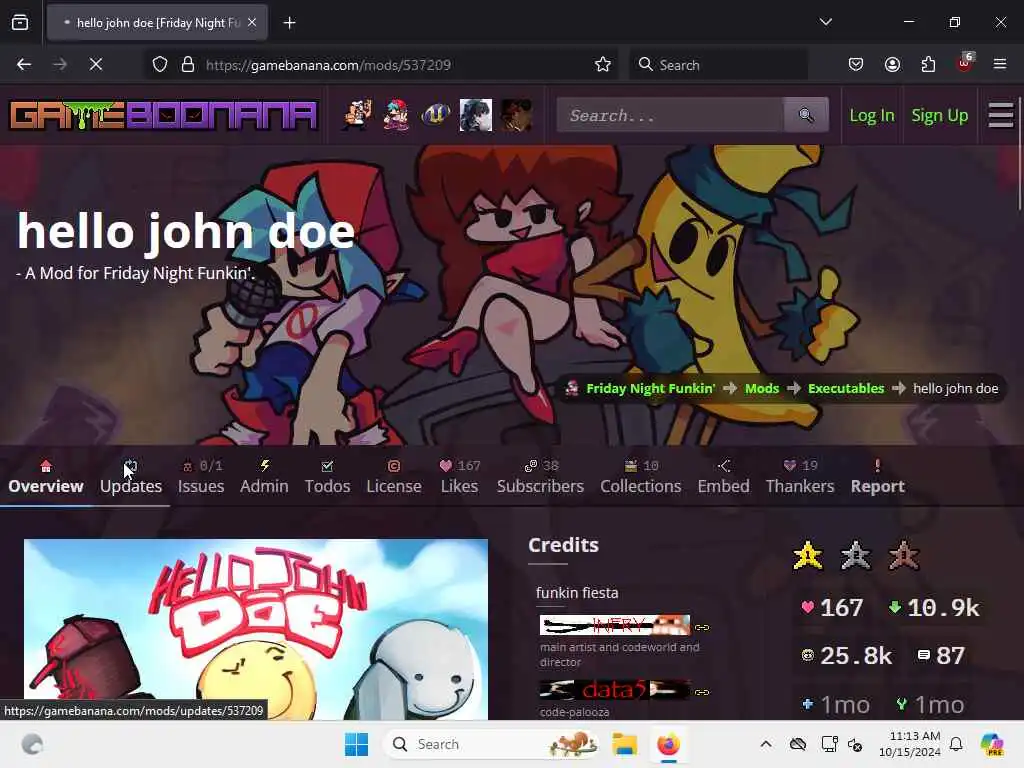Image resolution: width=1024 pixels, height=768 pixels.
Task: Open the Firefox extensions puzzle icon
Action: point(928,65)
